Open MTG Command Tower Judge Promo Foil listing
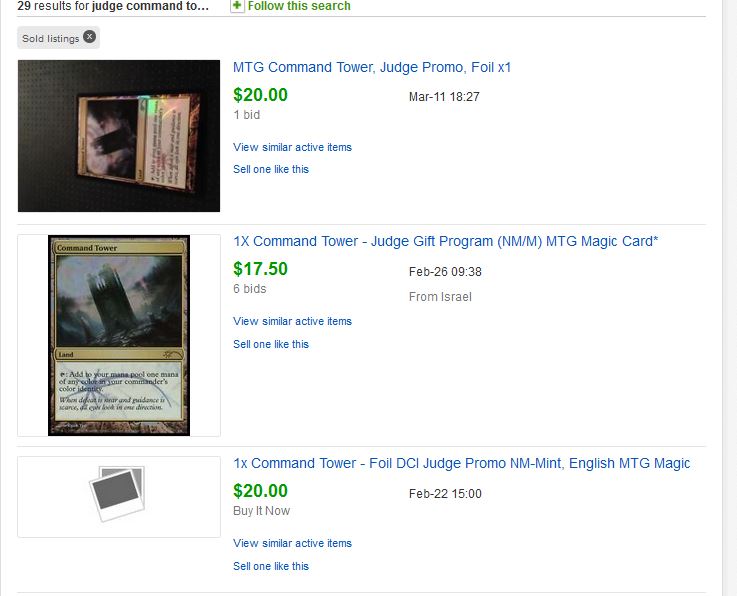Viewport: 737px width, 596px height. [x=372, y=67]
